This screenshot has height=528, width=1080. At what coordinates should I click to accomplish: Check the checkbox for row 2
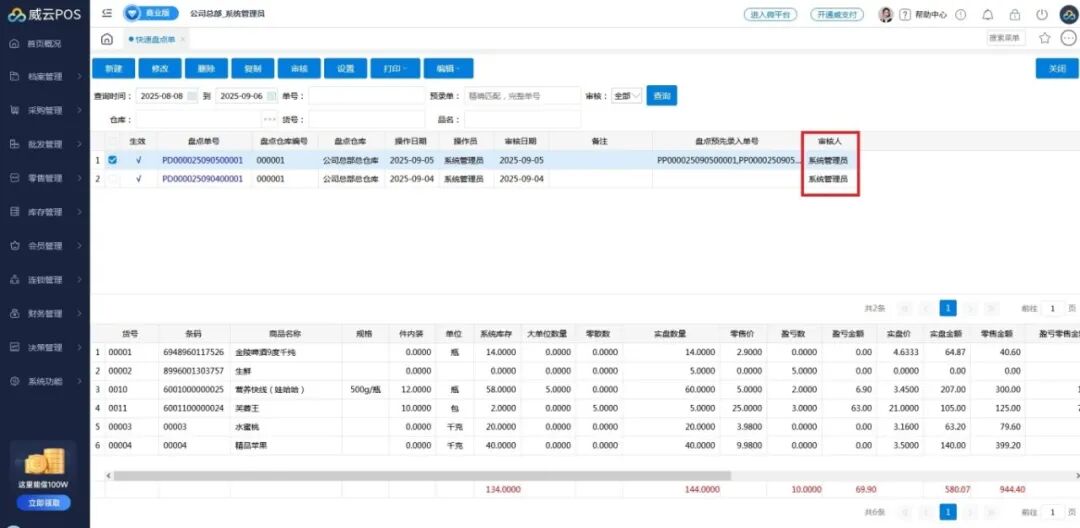112,179
